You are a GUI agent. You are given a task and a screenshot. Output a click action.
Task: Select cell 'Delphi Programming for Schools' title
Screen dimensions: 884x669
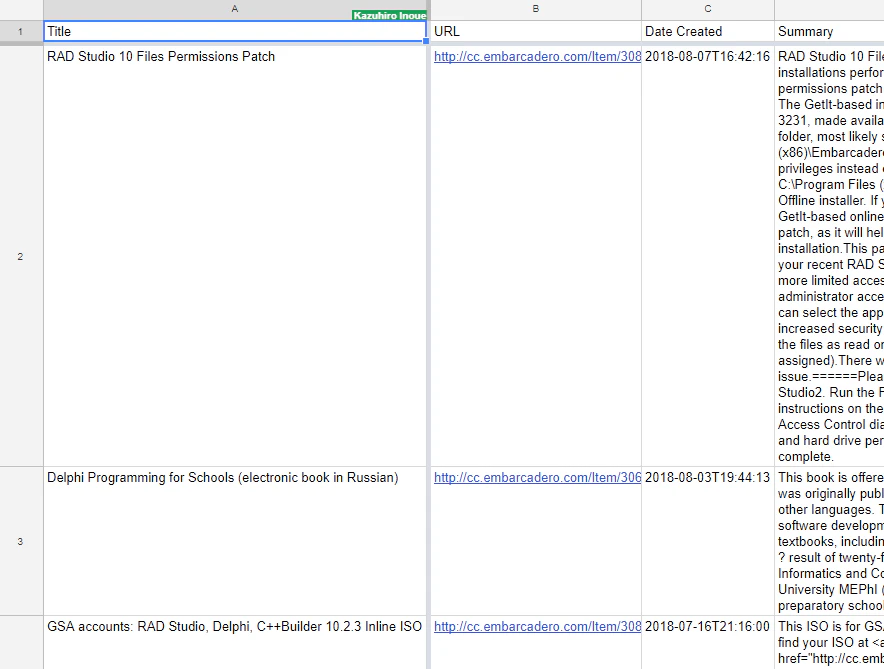tap(235, 541)
